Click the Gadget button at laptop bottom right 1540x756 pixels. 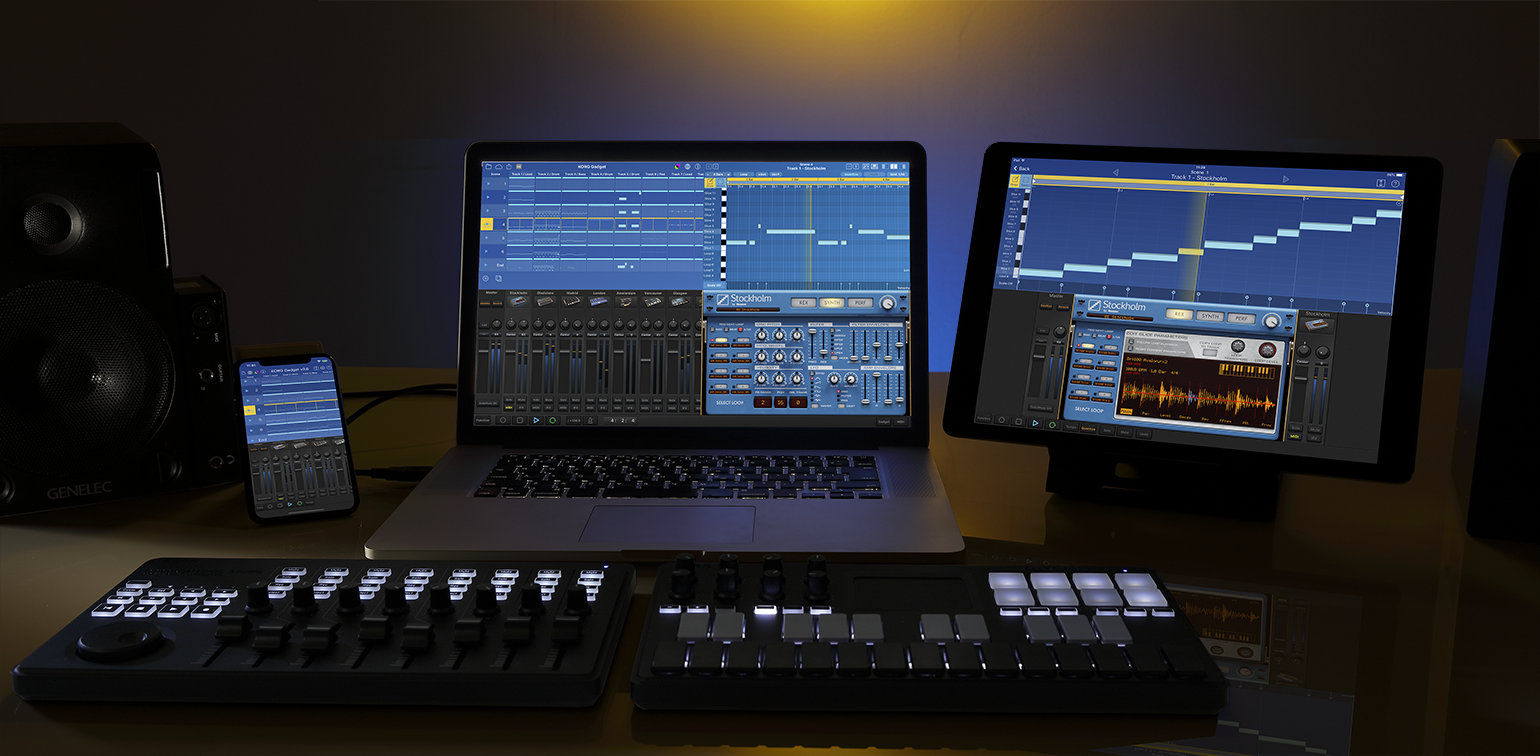tap(884, 422)
